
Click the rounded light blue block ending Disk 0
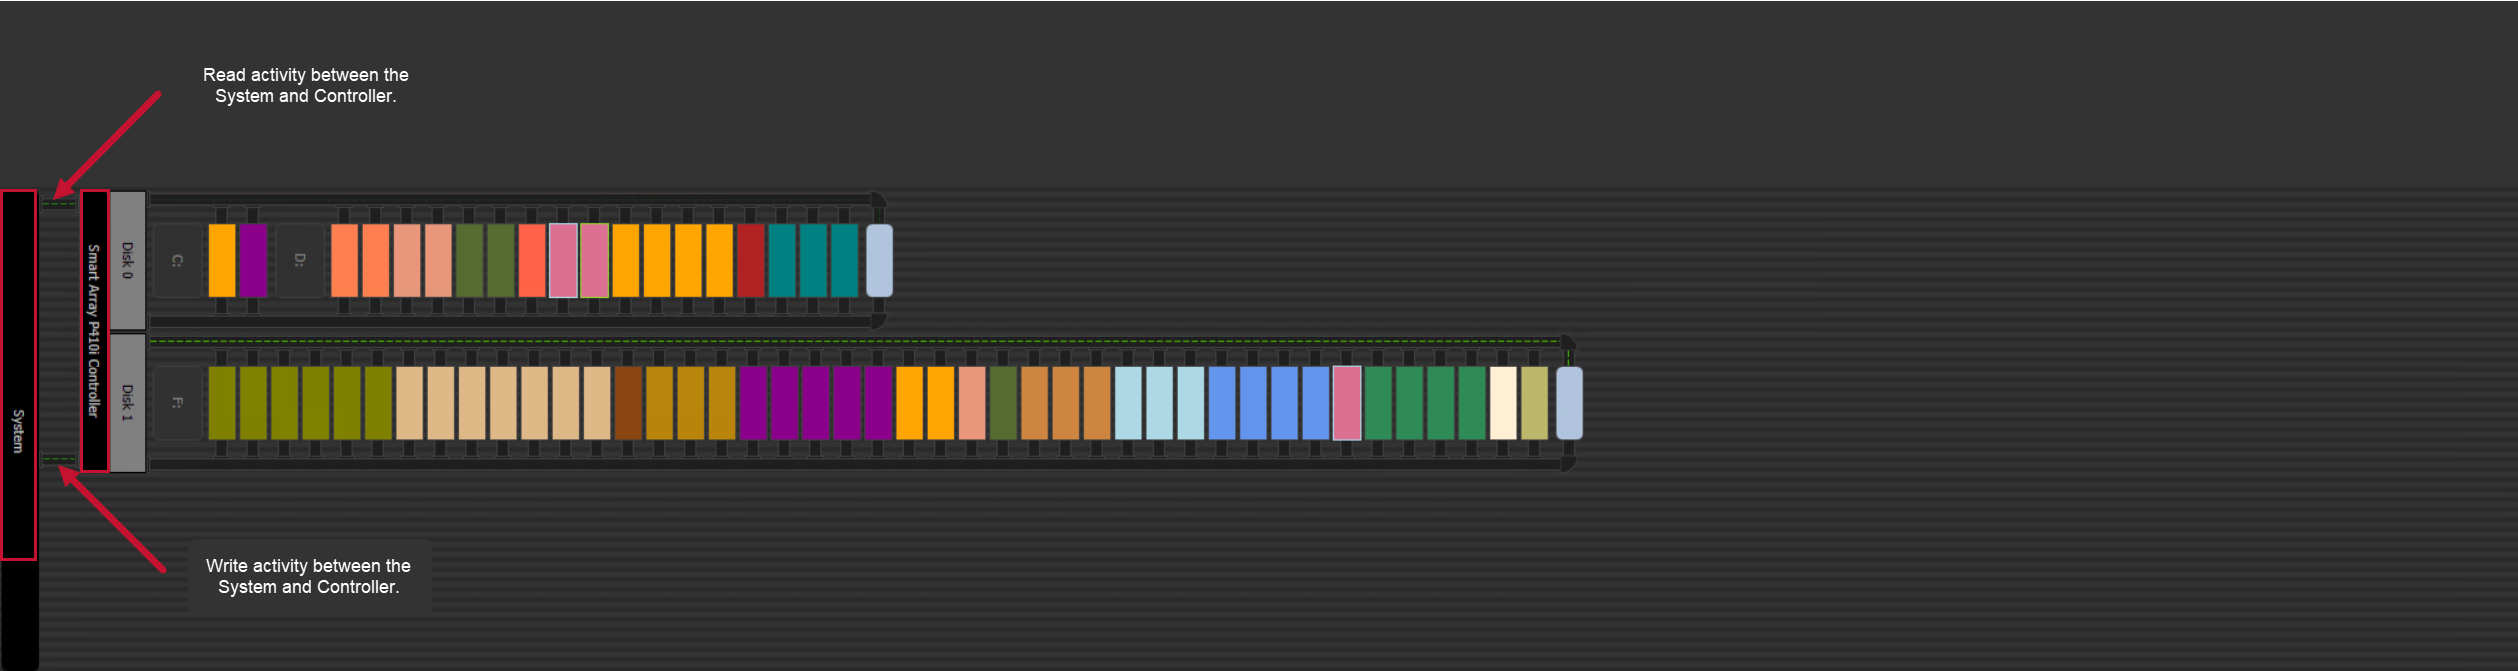(x=879, y=261)
